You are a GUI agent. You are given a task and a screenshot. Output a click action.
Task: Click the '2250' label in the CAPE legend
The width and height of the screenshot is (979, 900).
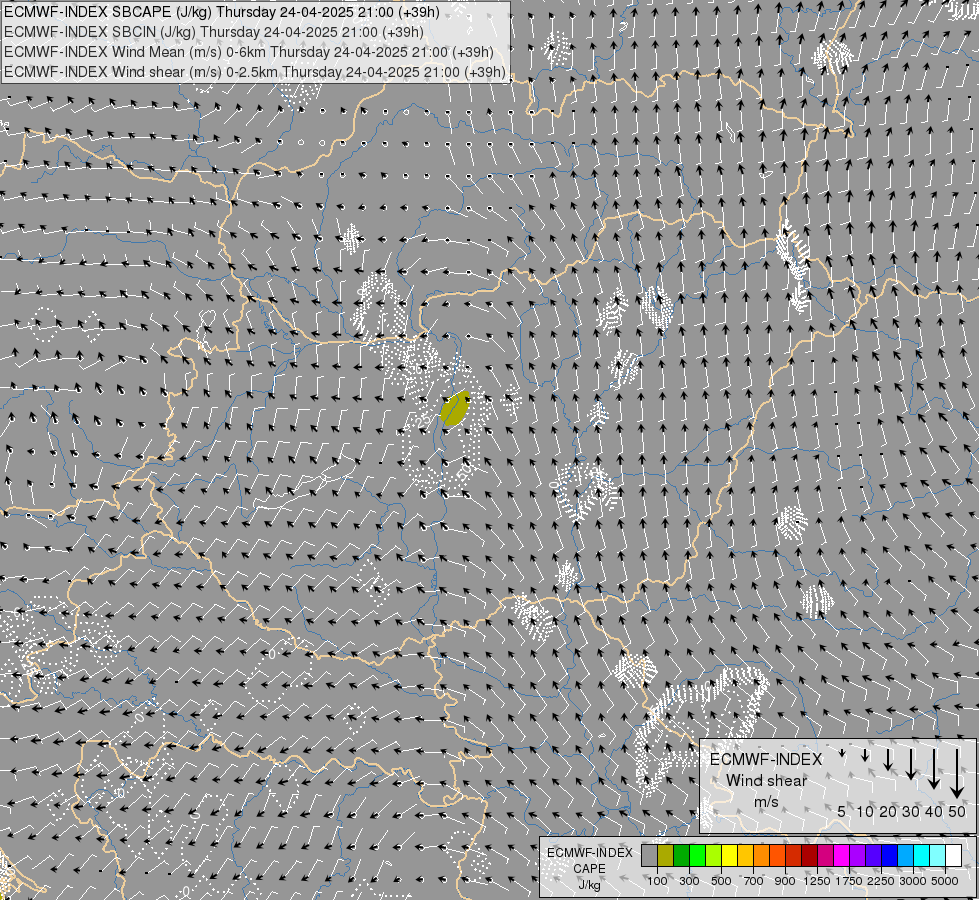(x=881, y=881)
